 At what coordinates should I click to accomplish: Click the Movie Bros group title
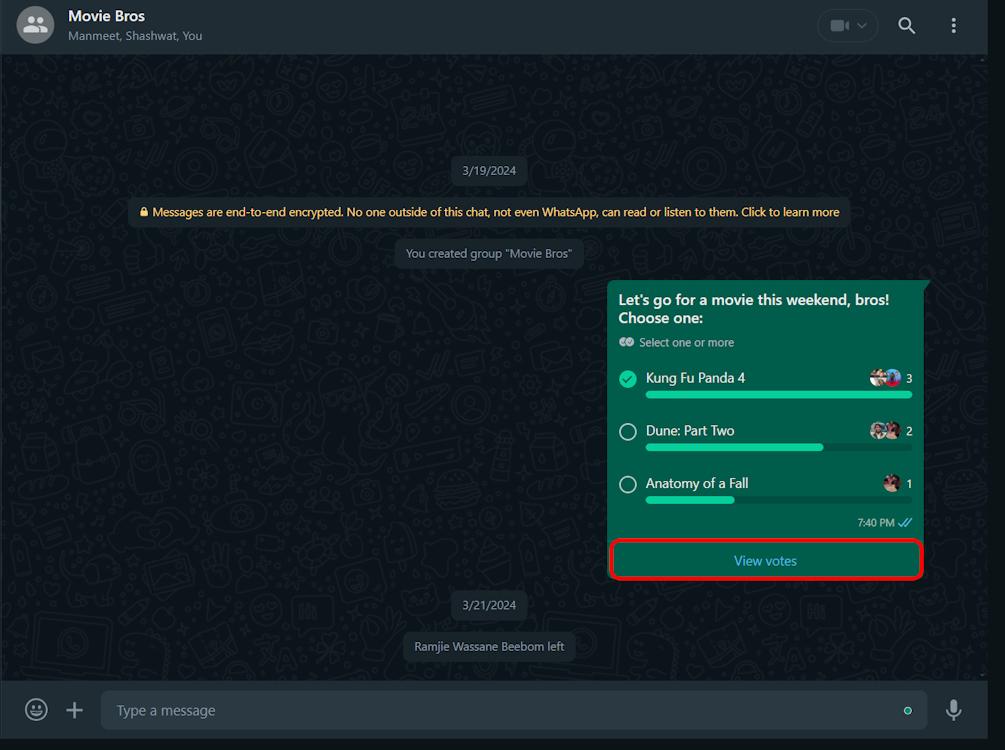pyautogui.click(x=106, y=16)
